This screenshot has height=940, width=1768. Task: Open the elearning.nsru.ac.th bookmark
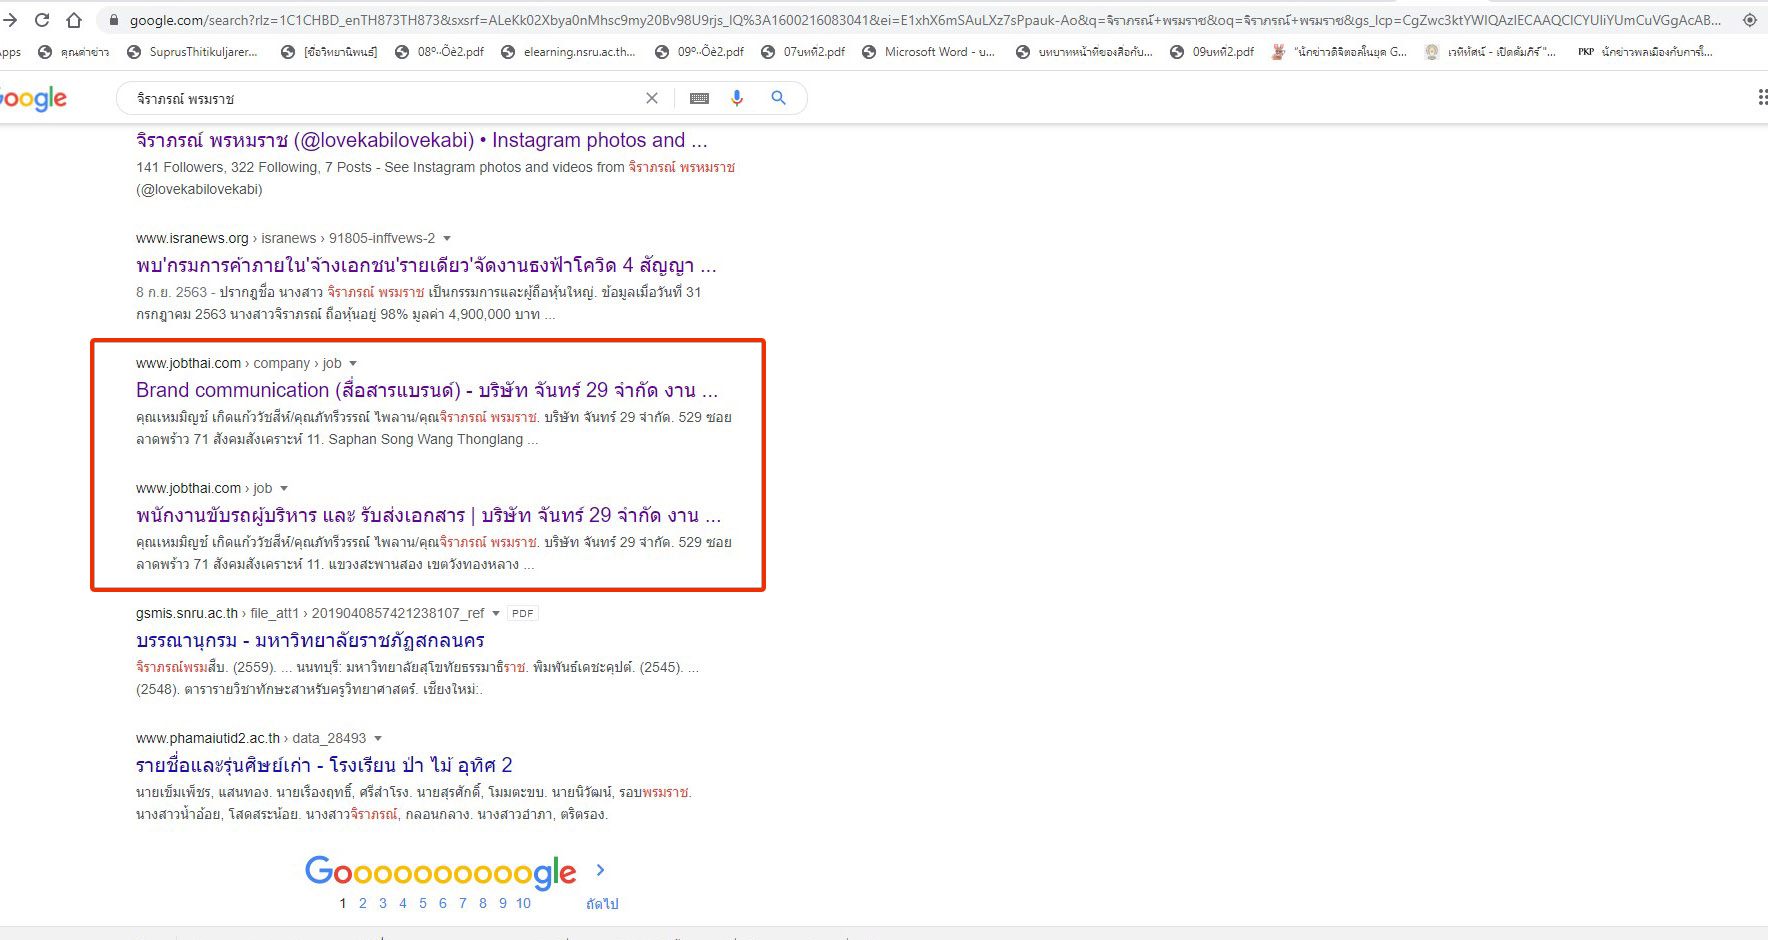click(x=568, y=52)
